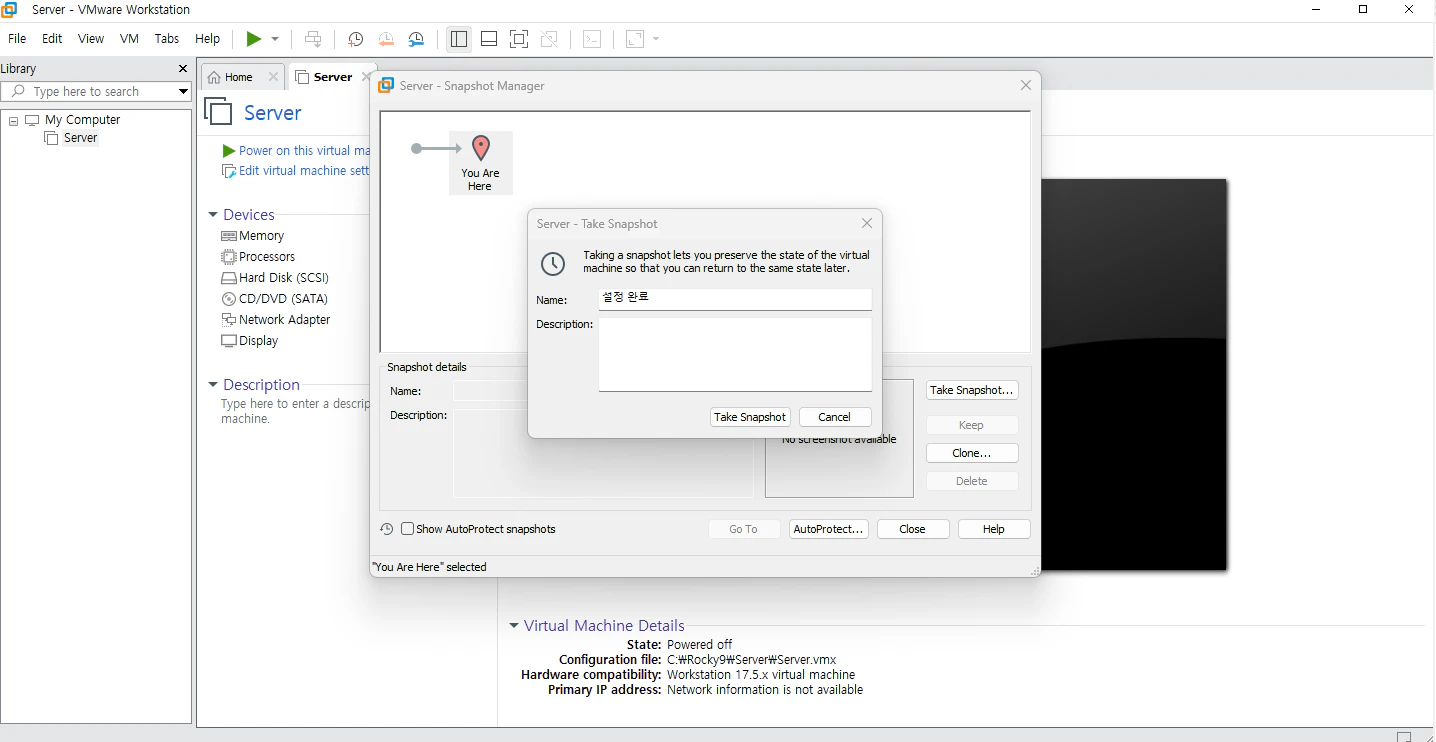Screen dimensions: 1436x742
Task: Open the Tabs menu
Action: [x=167, y=39]
